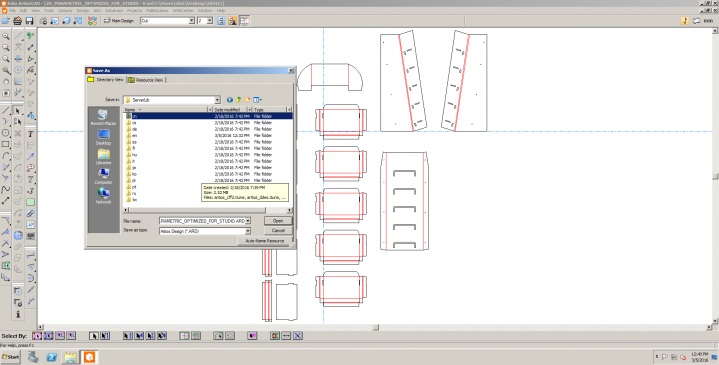
Task: Expand the Save in ServerLib dropdown
Action: 217,100
